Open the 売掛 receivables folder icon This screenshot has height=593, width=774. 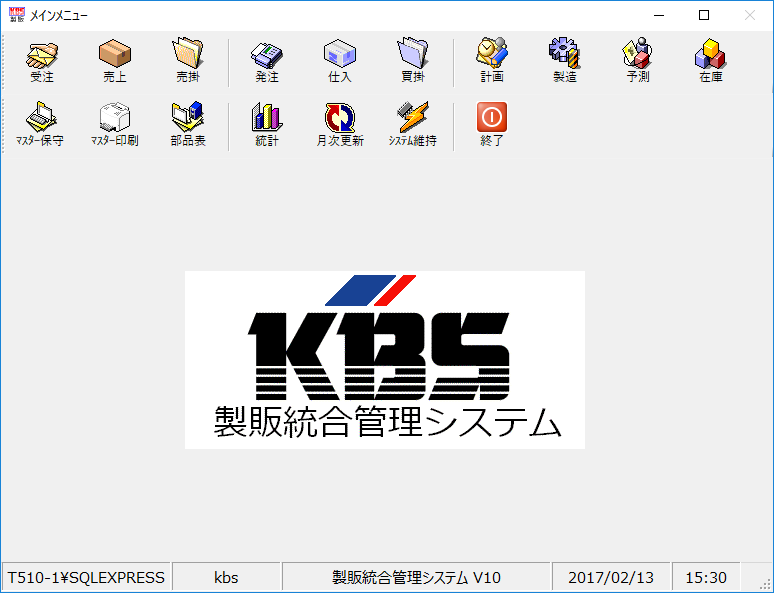coord(188,62)
